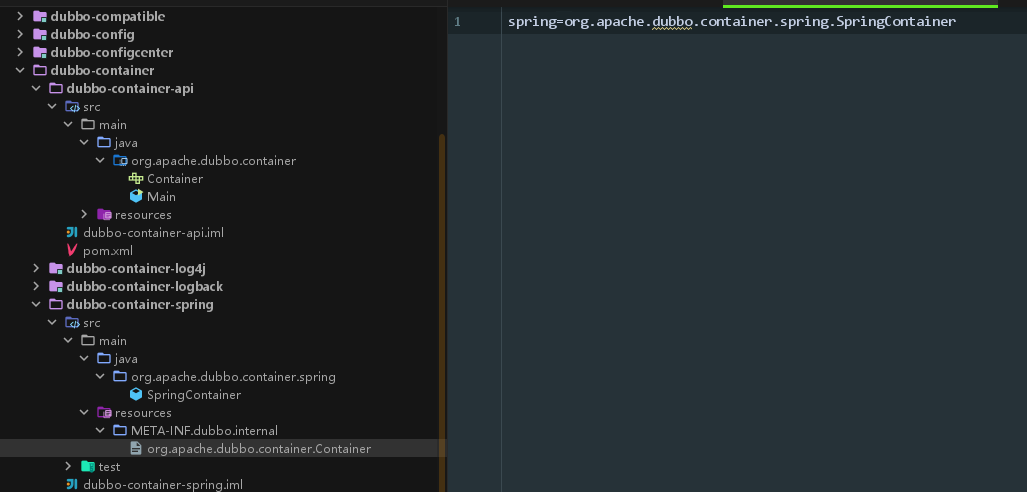Click the Main class icon

[136, 197]
